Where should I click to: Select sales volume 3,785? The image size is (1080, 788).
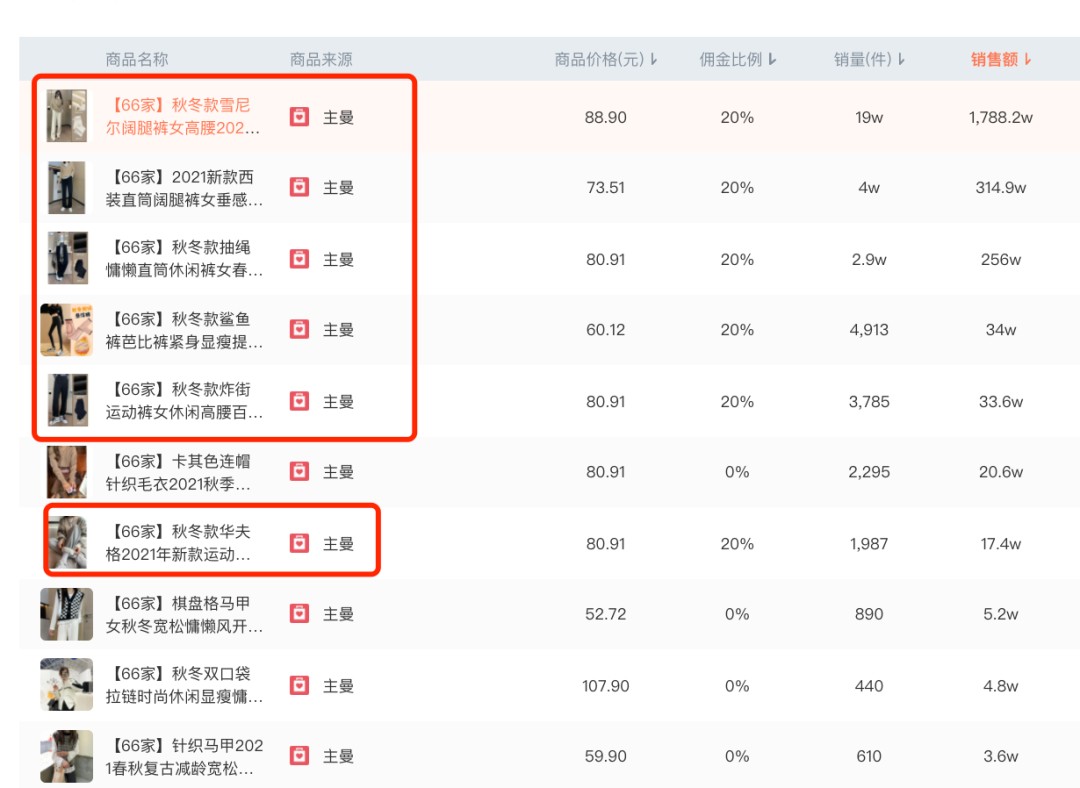click(869, 402)
